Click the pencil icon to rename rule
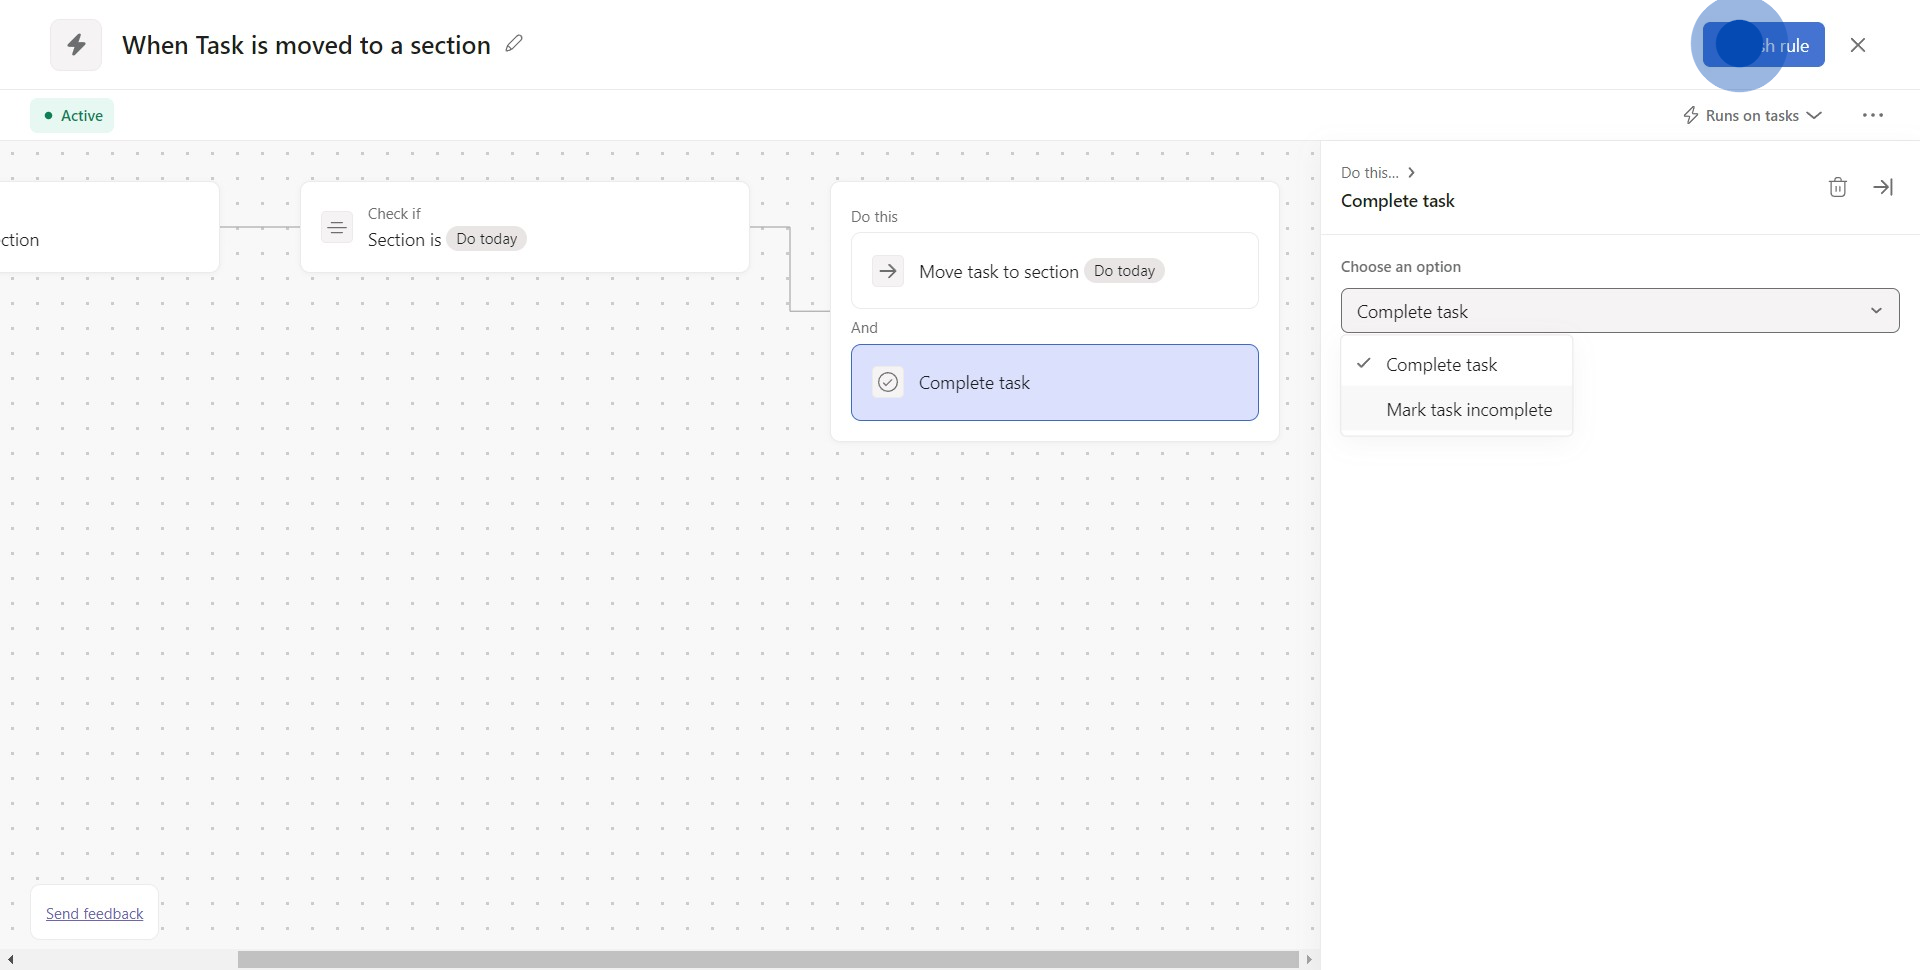Screen dimensions: 1920x970 pyautogui.click(x=514, y=44)
